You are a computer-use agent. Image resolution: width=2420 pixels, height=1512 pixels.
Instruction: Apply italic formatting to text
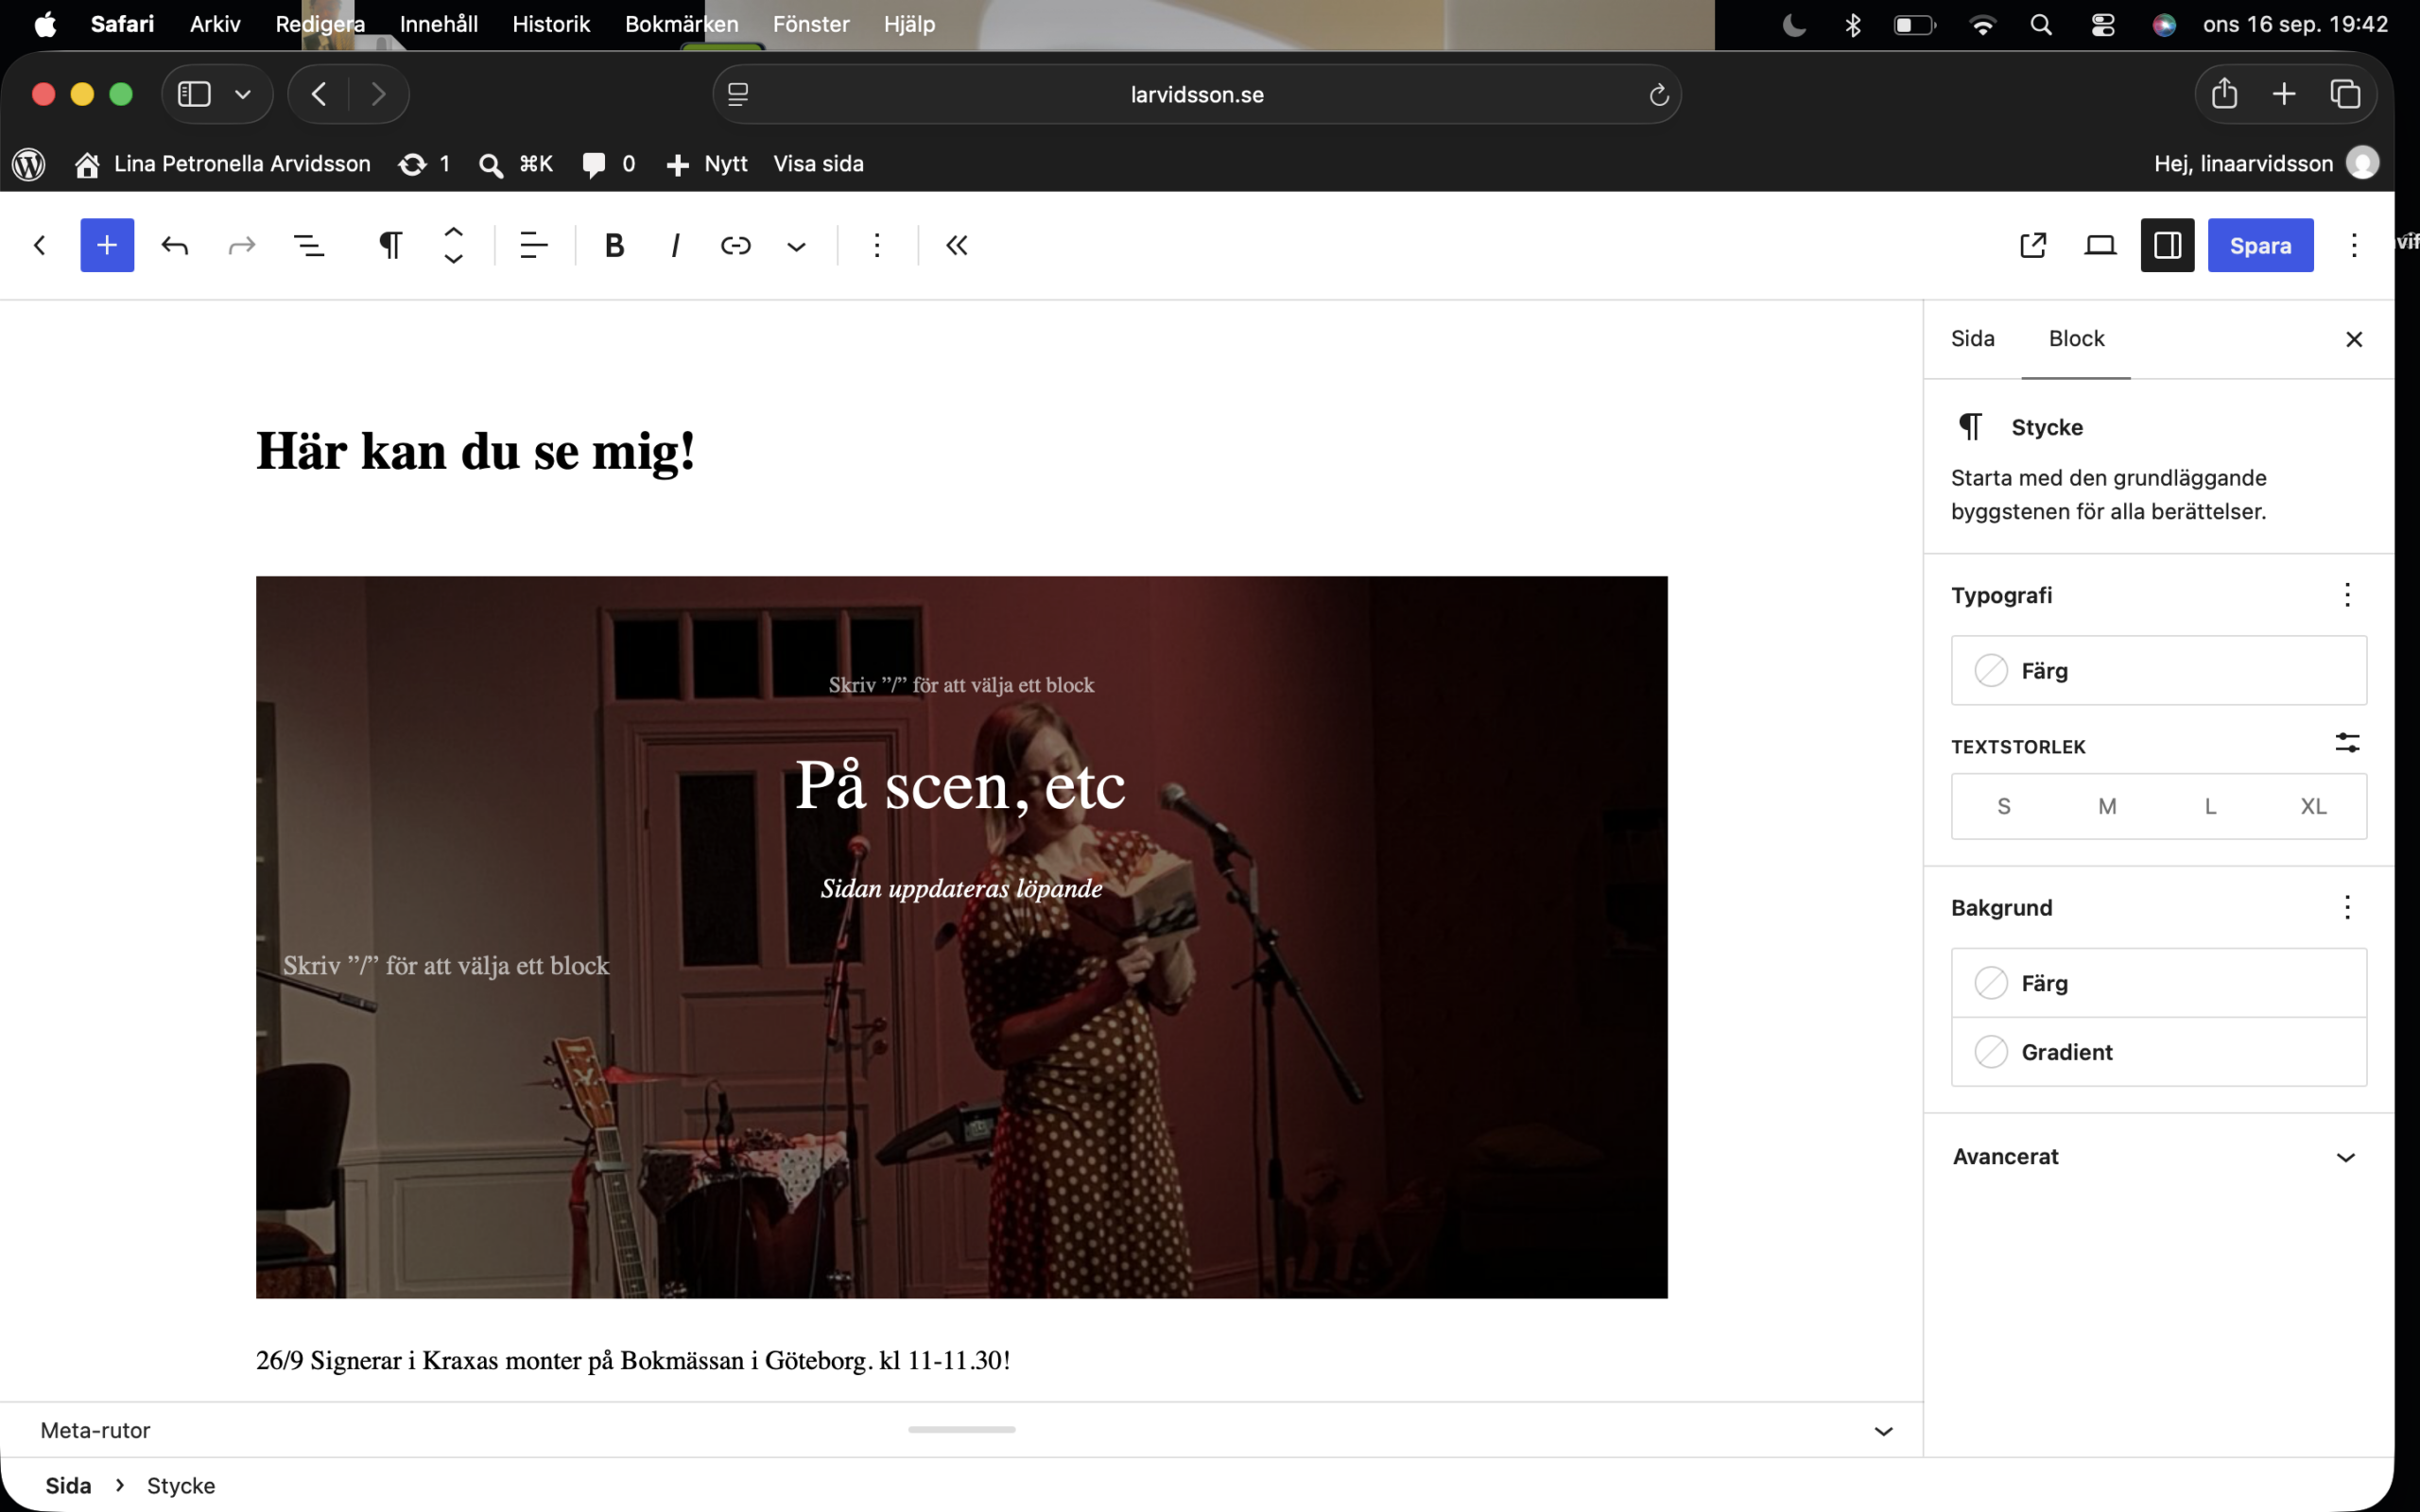pyautogui.click(x=676, y=245)
